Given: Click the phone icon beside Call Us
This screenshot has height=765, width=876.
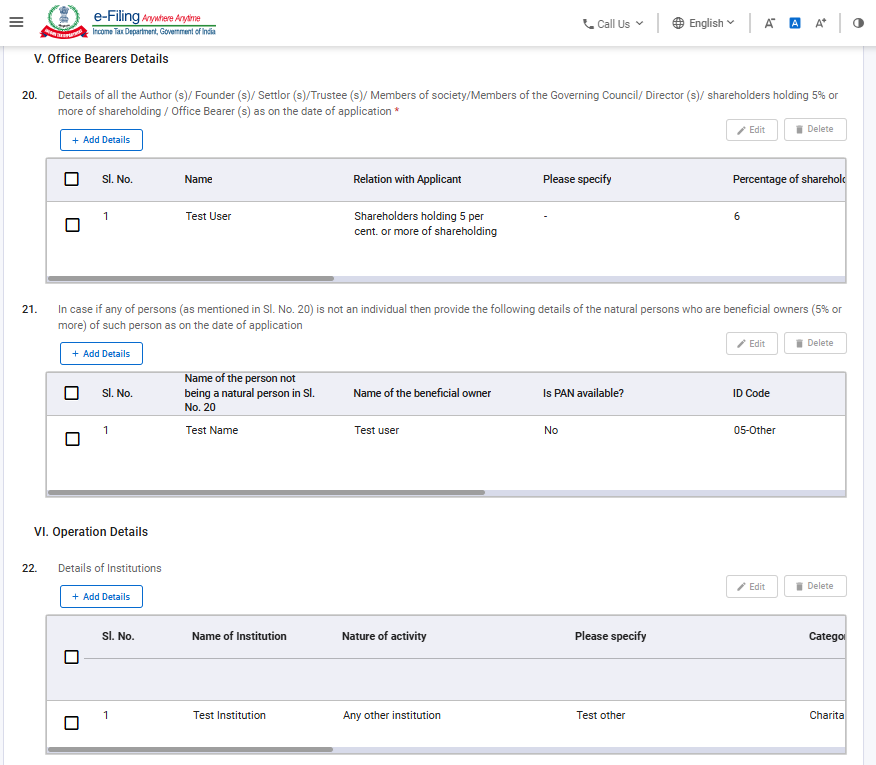Looking at the screenshot, I should (x=588, y=24).
